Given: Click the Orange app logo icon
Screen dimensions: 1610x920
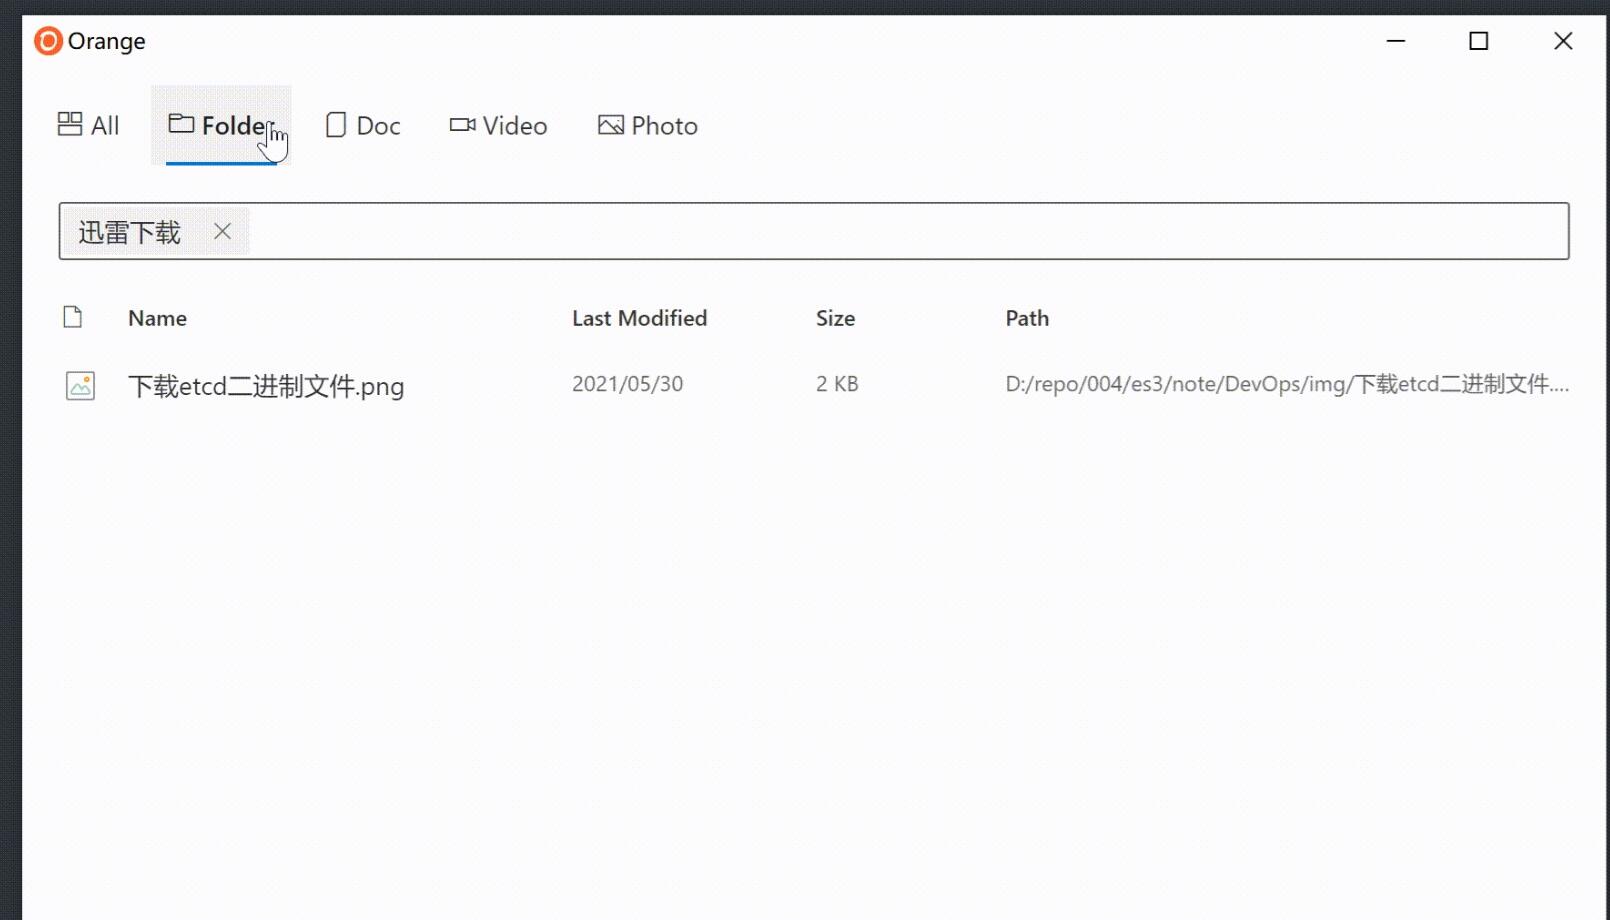Looking at the screenshot, I should pos(48,41).
